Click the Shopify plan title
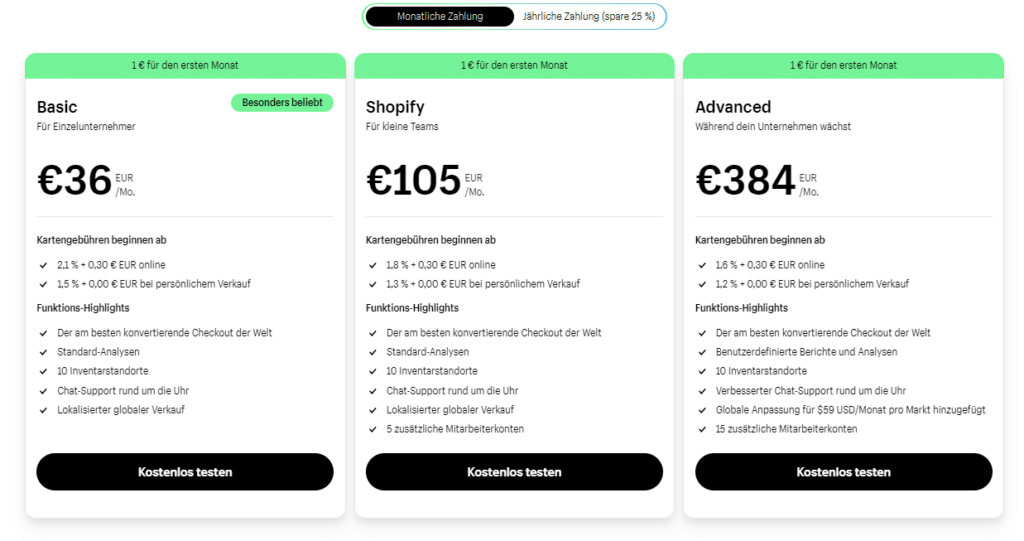This screenshot has height=541, width=1024. click(395, 107)
